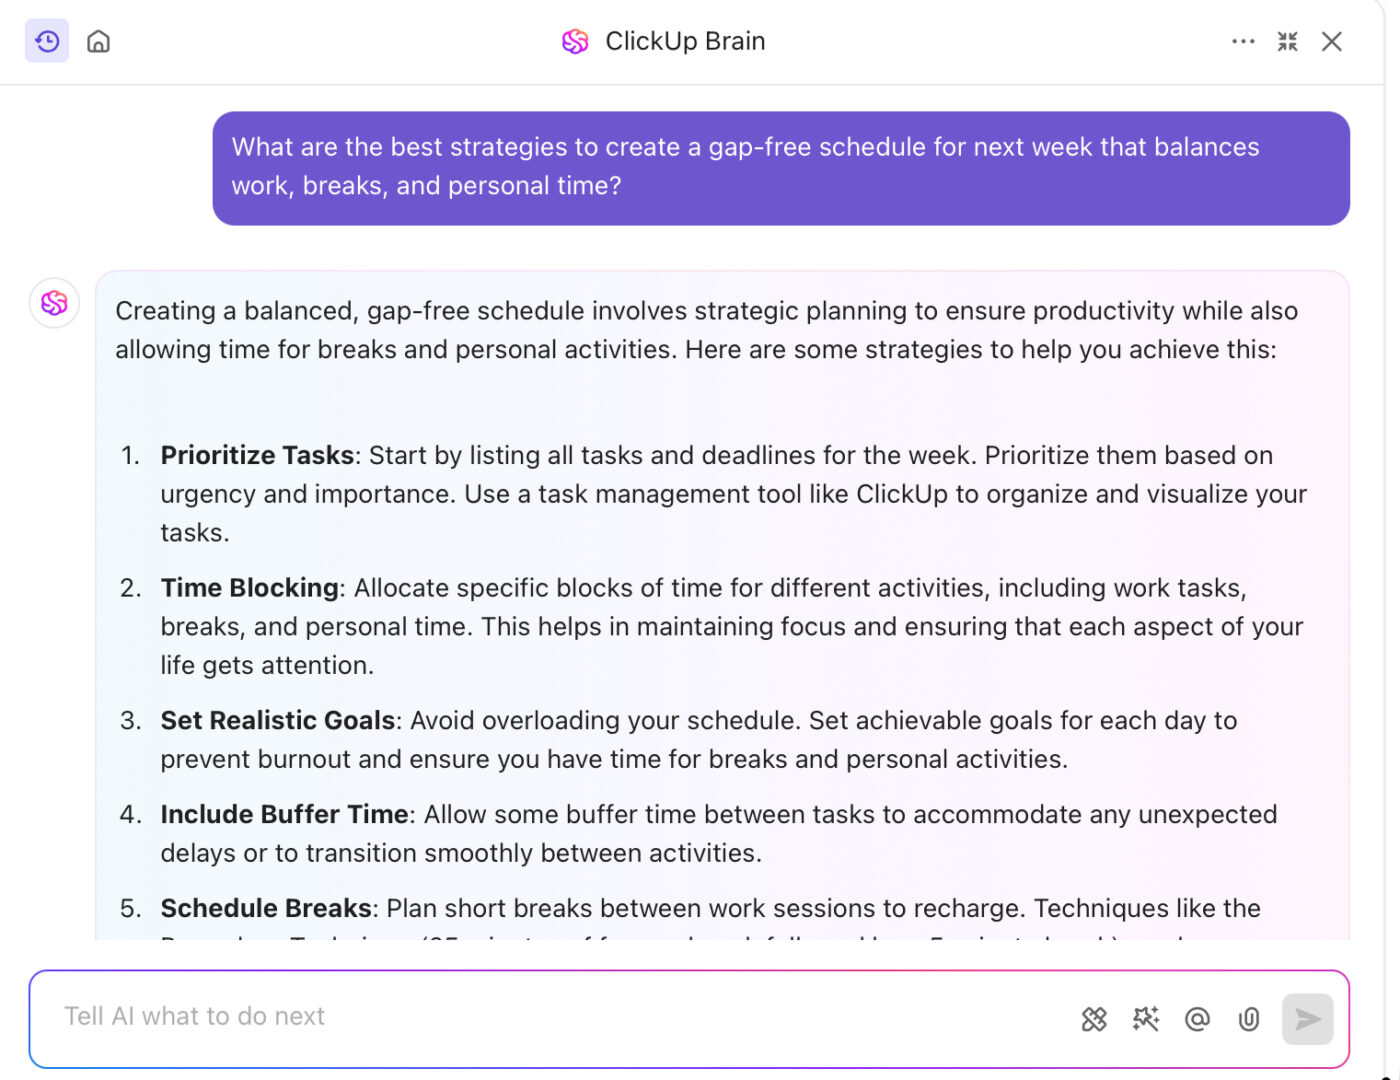Screen dimensions: 1400x1080
Task: Open the apps grid icon in input bar
Action: point(1094,1019)
